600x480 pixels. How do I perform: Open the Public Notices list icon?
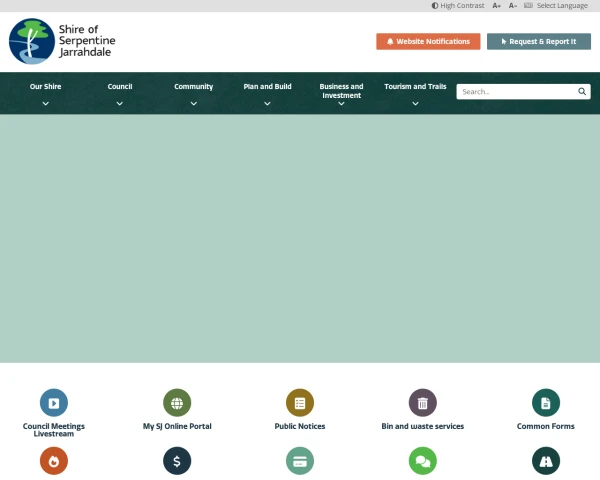point(300,403)
